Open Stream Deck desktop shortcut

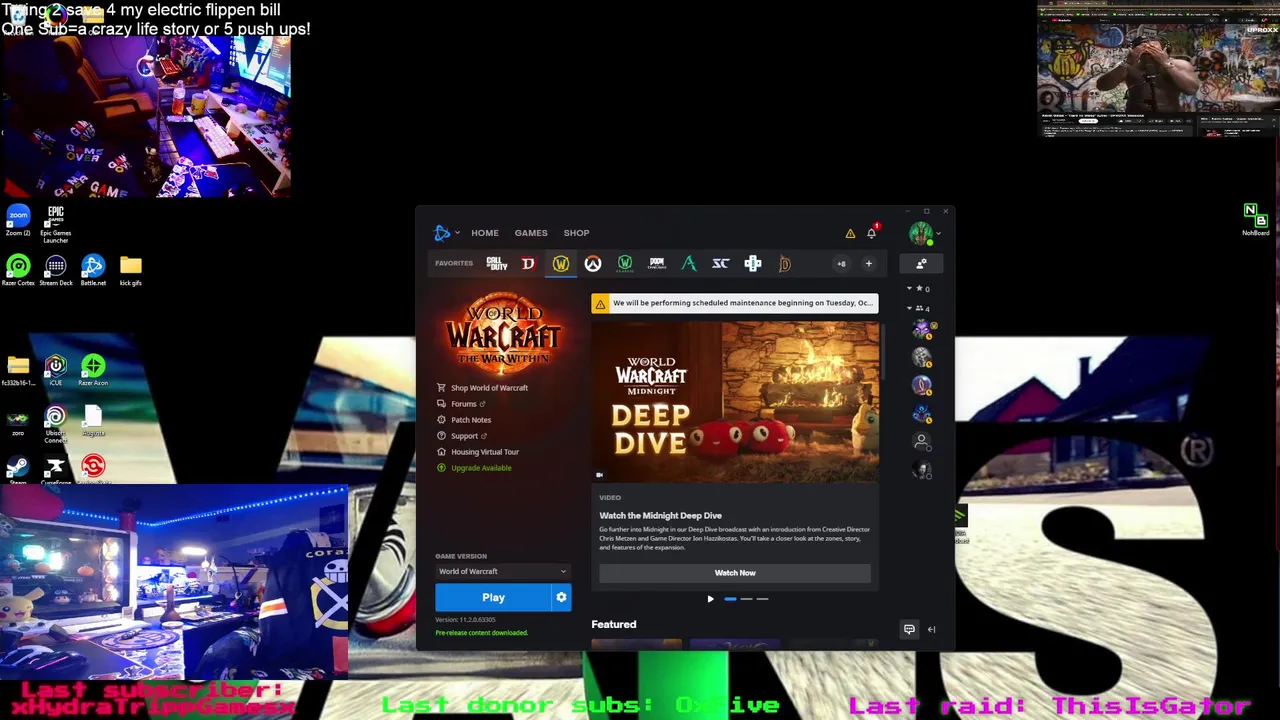point(55,270)
